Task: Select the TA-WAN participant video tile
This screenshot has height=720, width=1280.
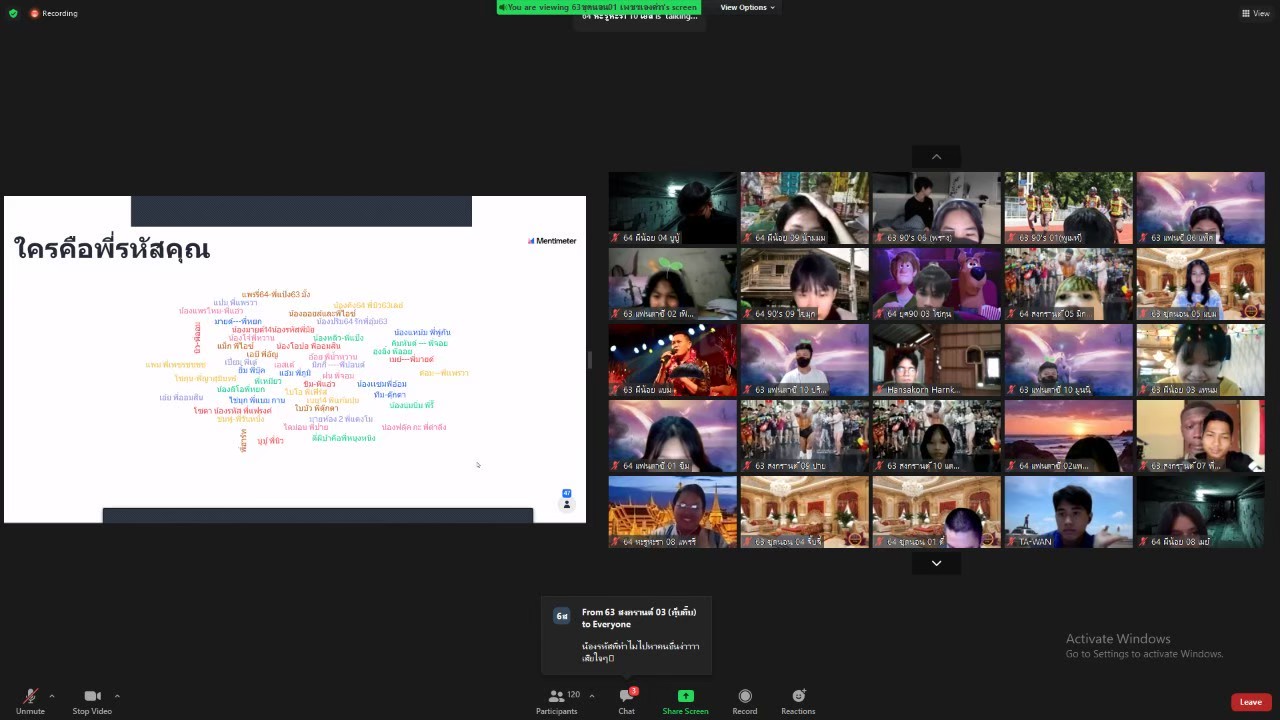Action: 1068,511
